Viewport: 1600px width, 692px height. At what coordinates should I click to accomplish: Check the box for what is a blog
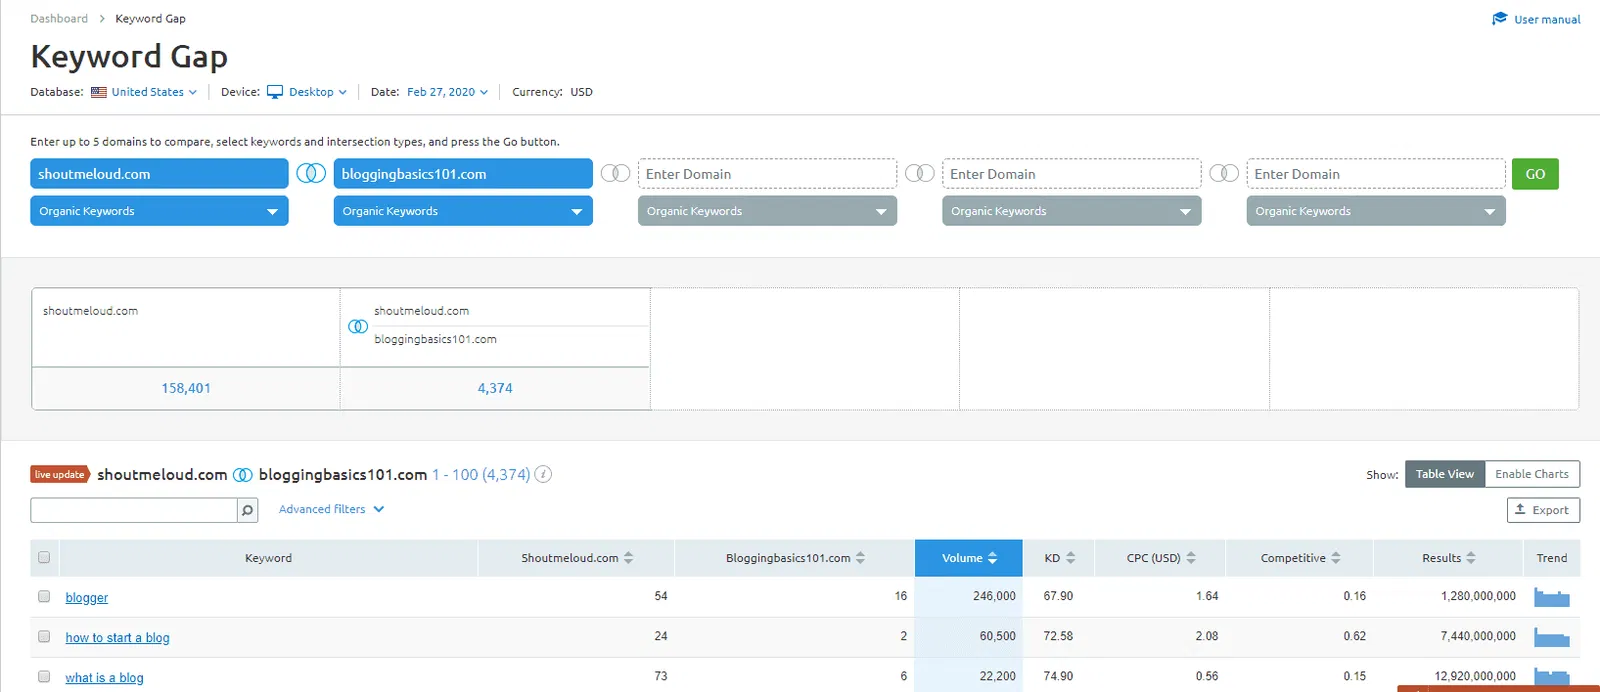pos(44,676)
